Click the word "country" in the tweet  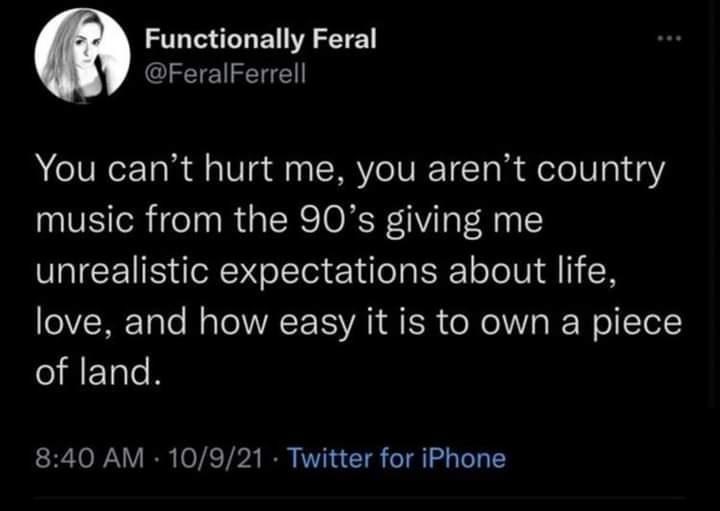pos(602,169)
